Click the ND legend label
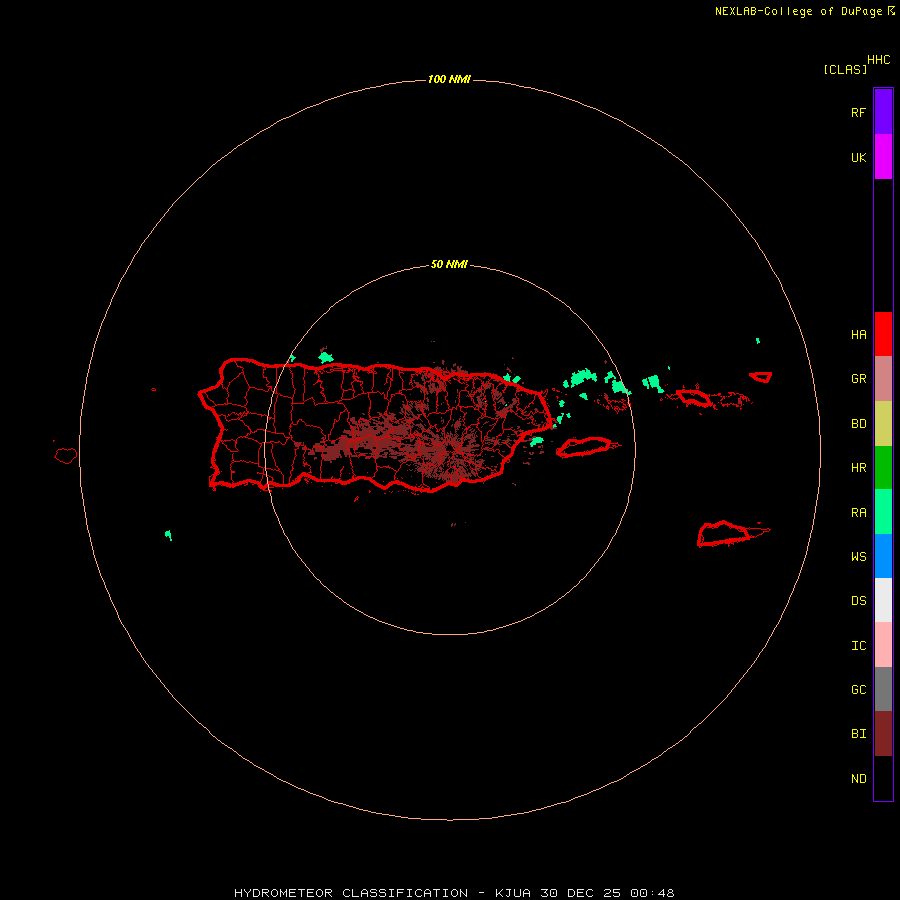 coord(858,779)
